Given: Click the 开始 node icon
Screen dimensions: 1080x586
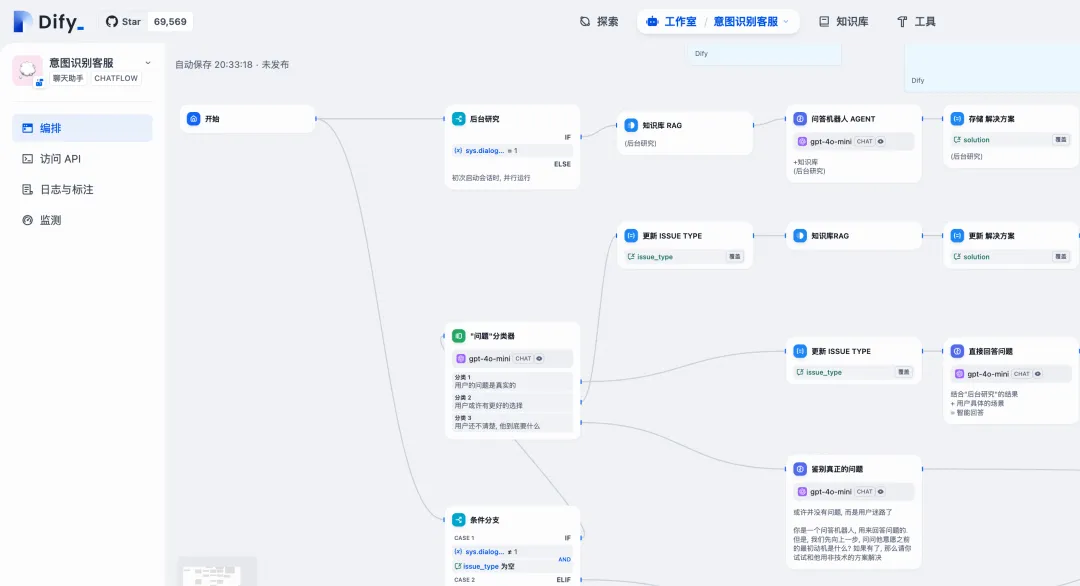Looking at the screenshot, I should point(192,118).
